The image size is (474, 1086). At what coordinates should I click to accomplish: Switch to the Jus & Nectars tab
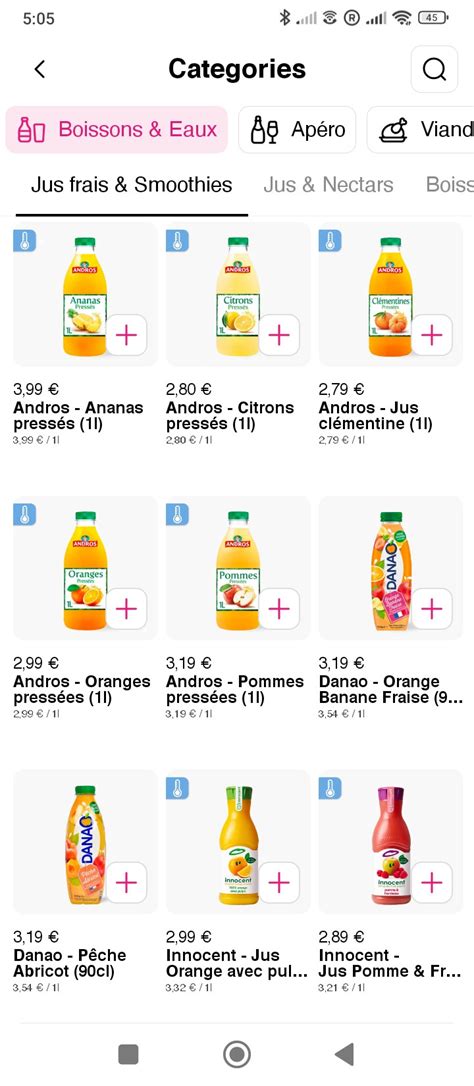[x=328, y=185]
